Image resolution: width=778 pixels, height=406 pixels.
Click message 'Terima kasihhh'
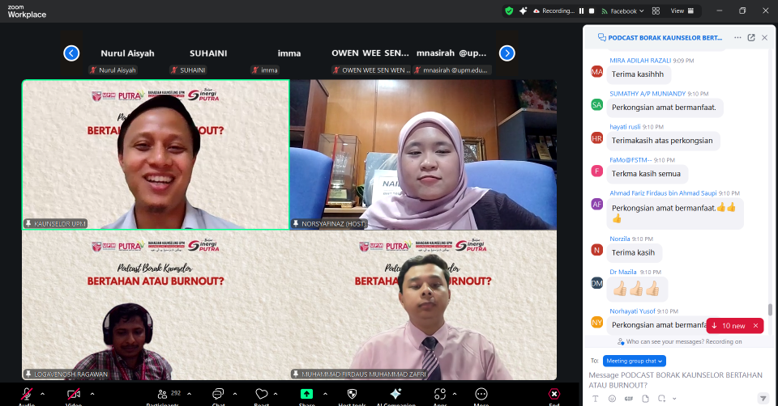(x=638, y=74)
